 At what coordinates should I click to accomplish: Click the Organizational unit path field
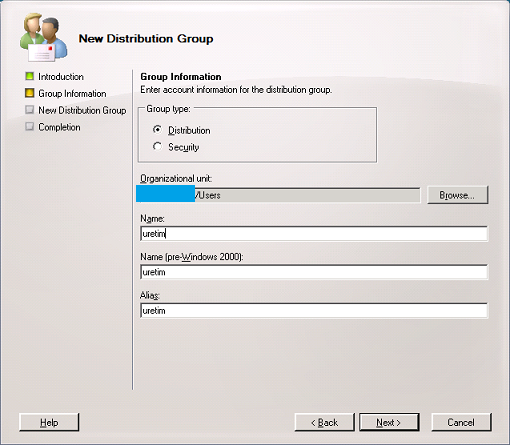(x=278, y=195)
